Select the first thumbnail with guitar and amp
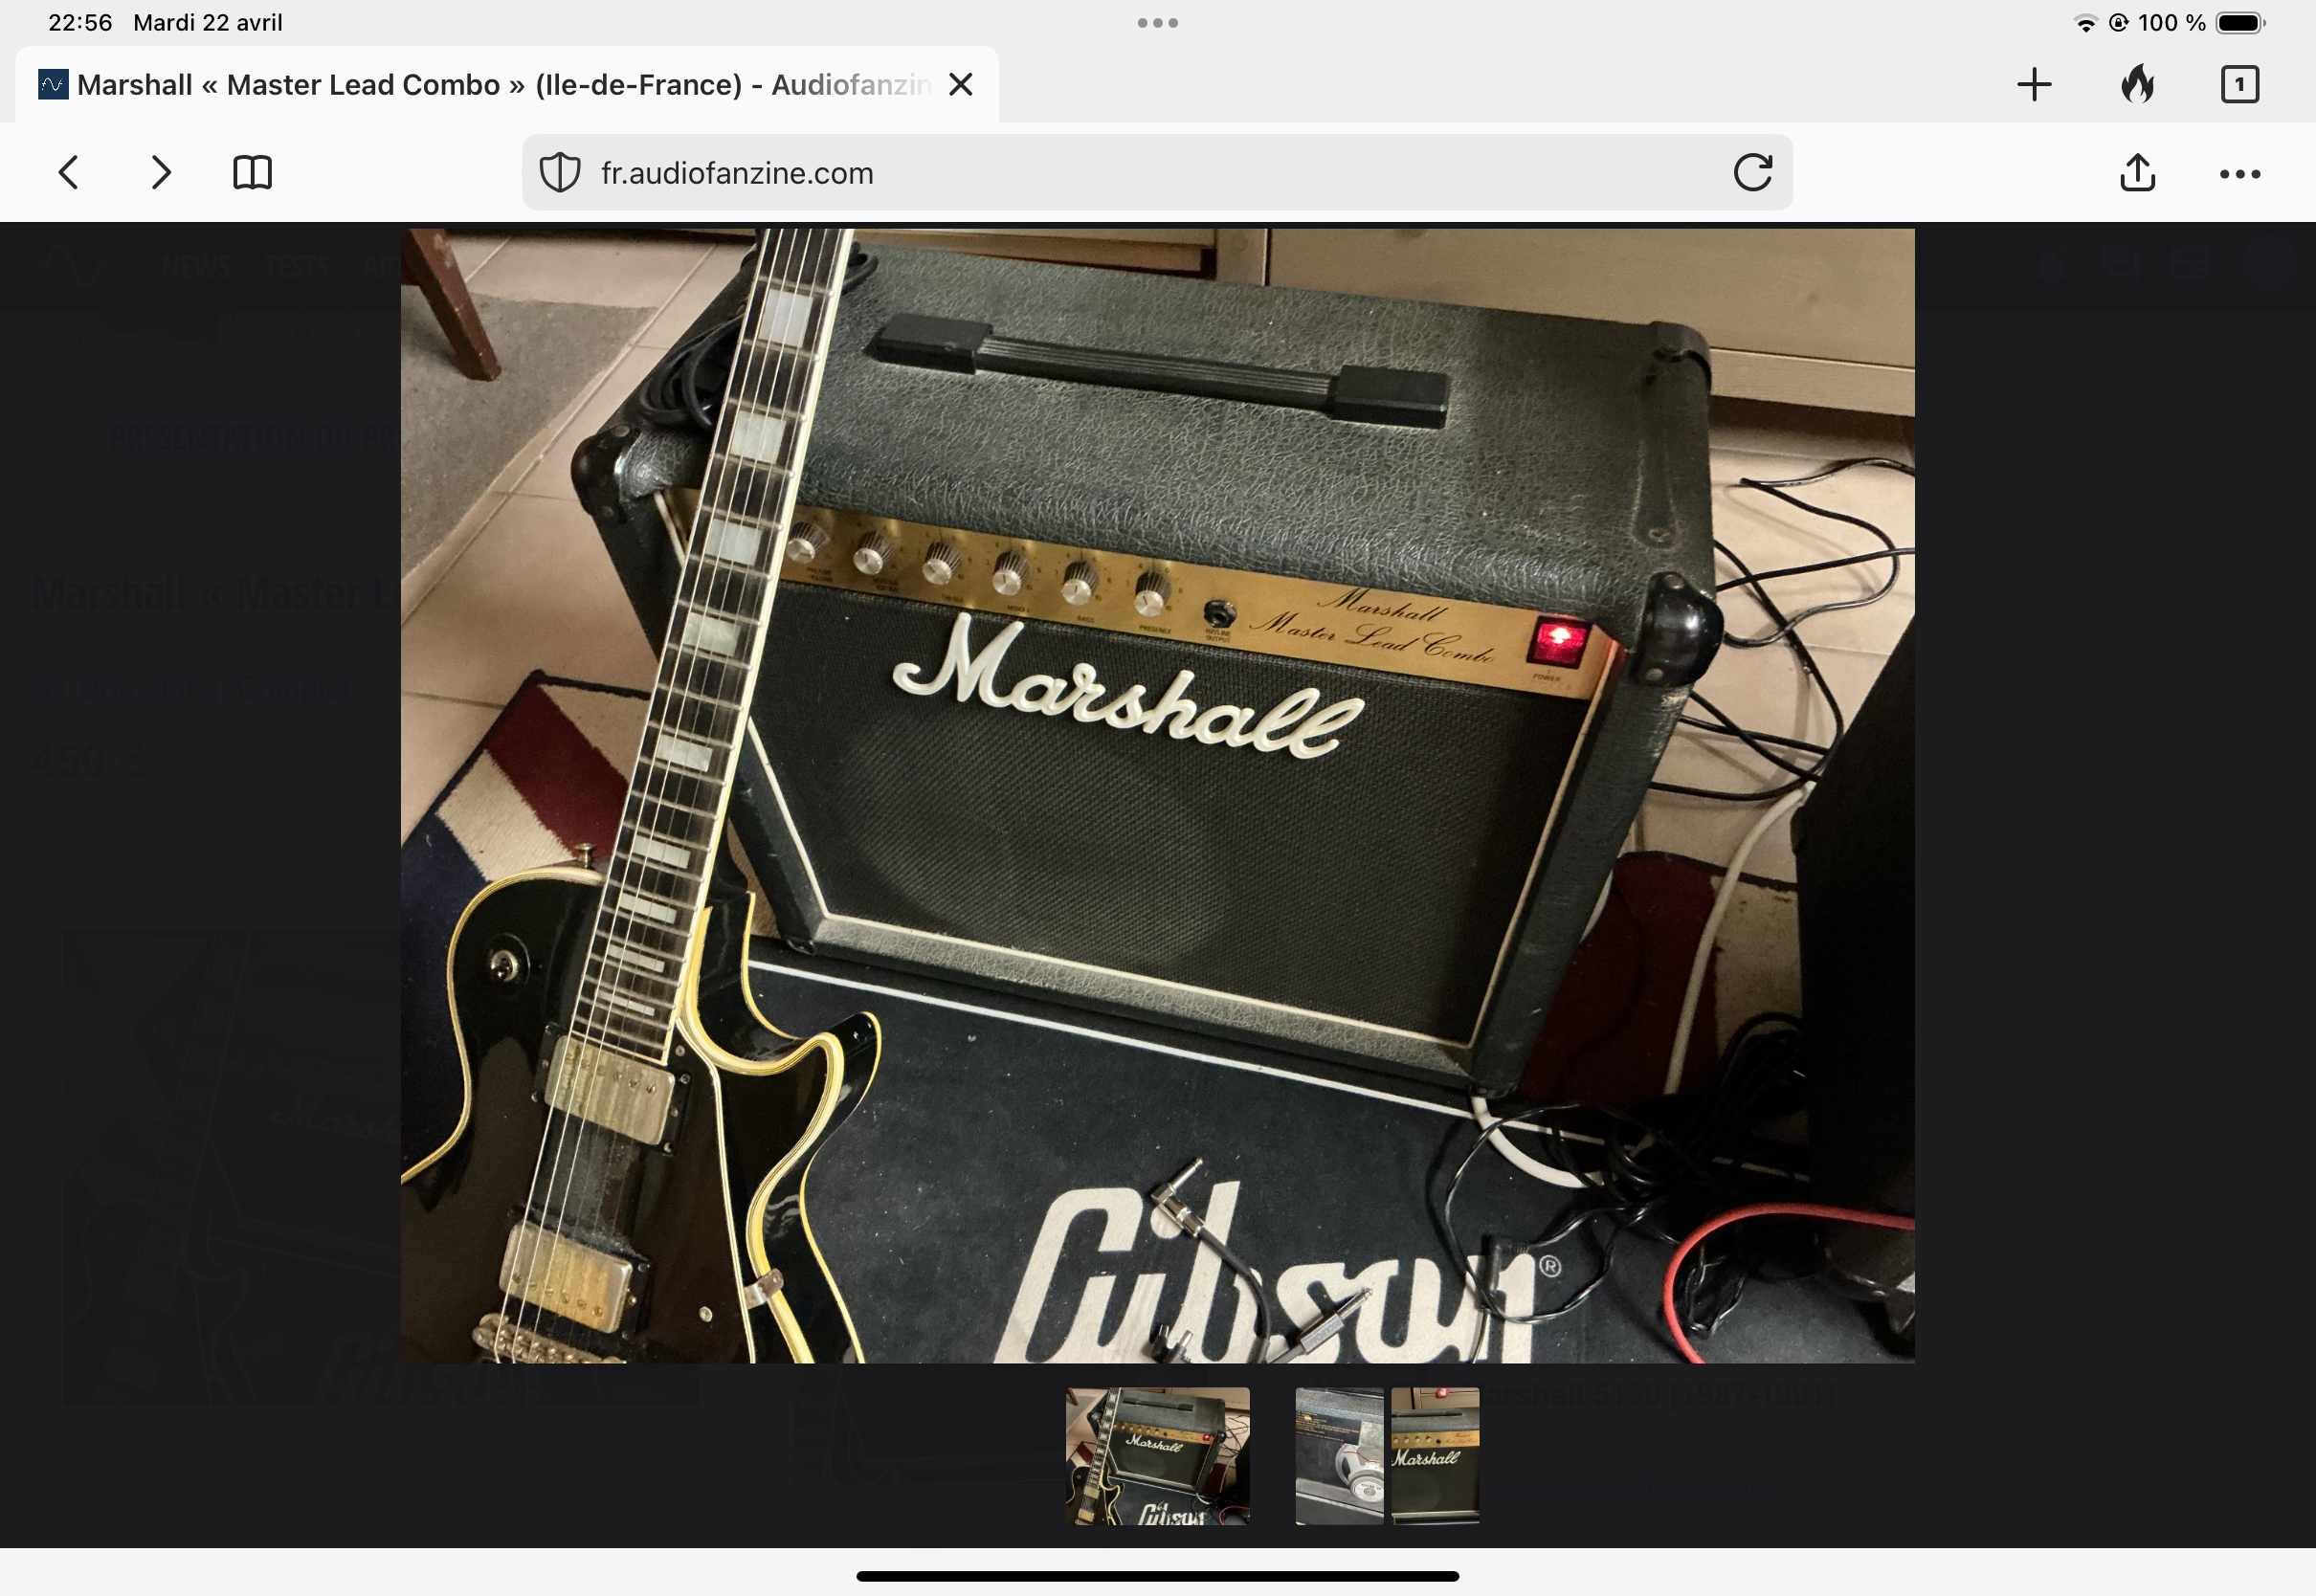The image size is (2316, 1596). 1157,1456
